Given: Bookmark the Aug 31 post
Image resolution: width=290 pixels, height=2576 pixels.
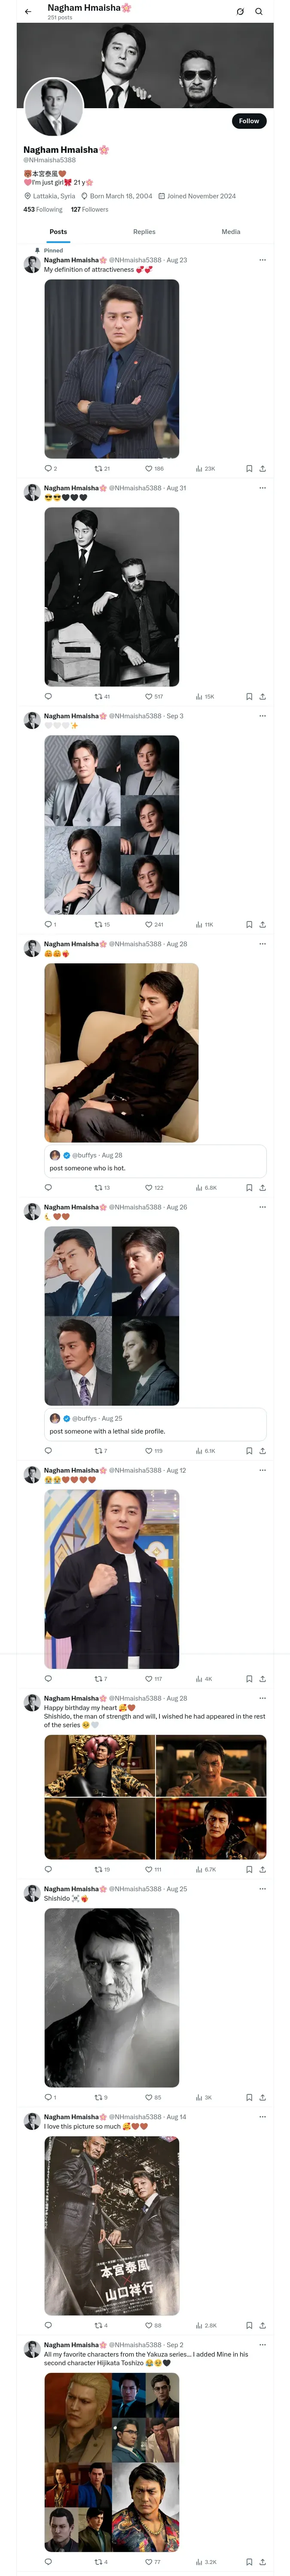Looking at the screenshot, I should [x=249, y=696].
